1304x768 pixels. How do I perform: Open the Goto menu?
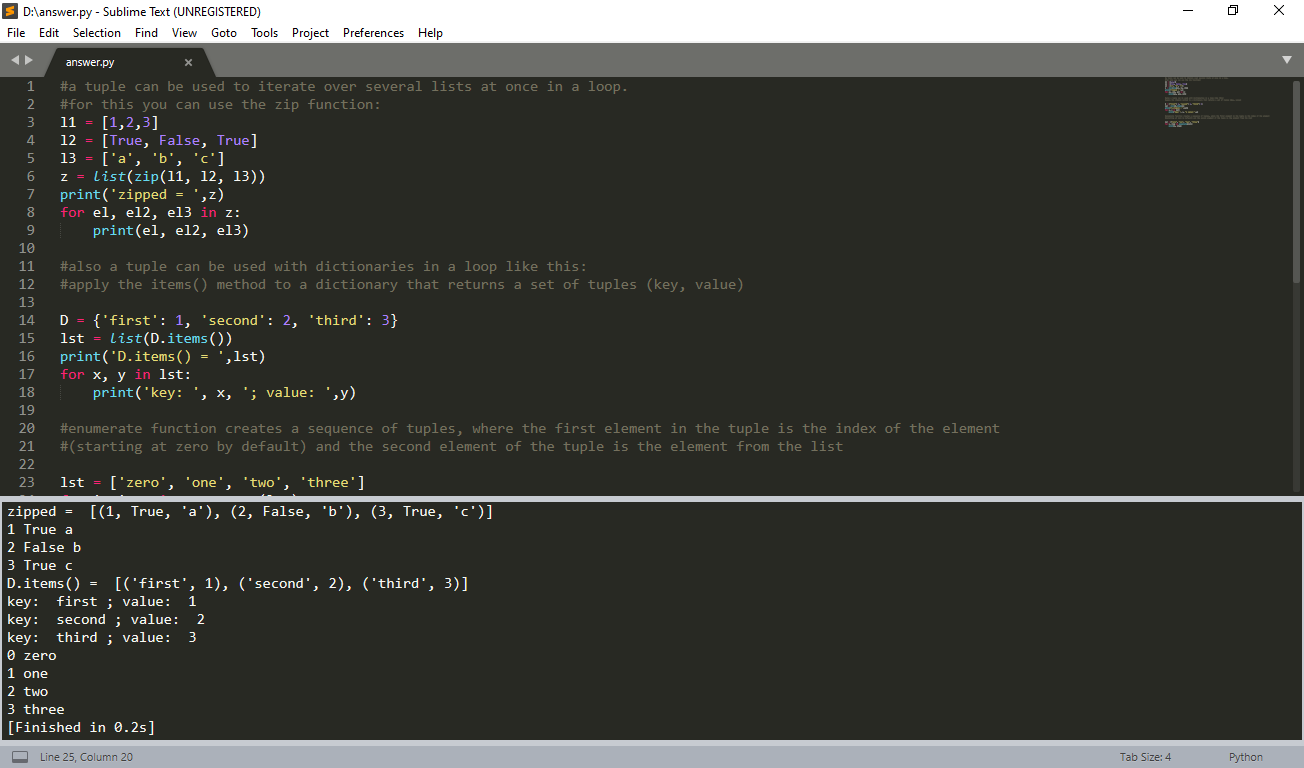pyautogui.click(x=224, y=33)
